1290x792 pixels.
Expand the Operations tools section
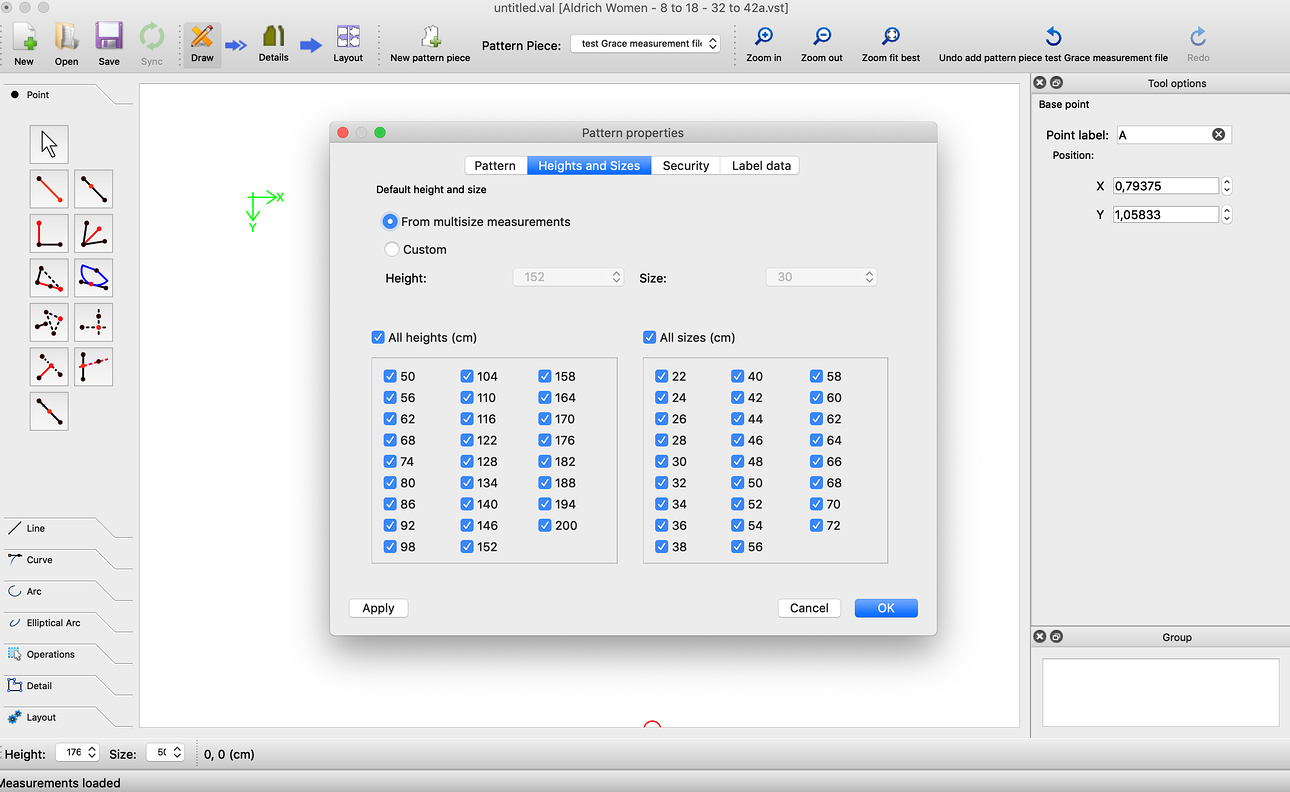[50, 654]
